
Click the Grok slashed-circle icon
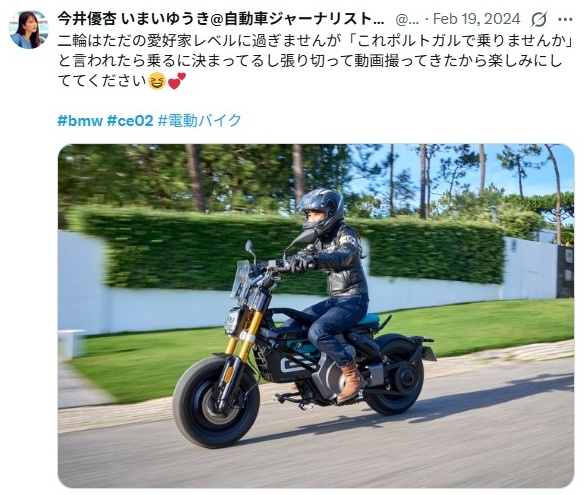[x=539, y=19]
